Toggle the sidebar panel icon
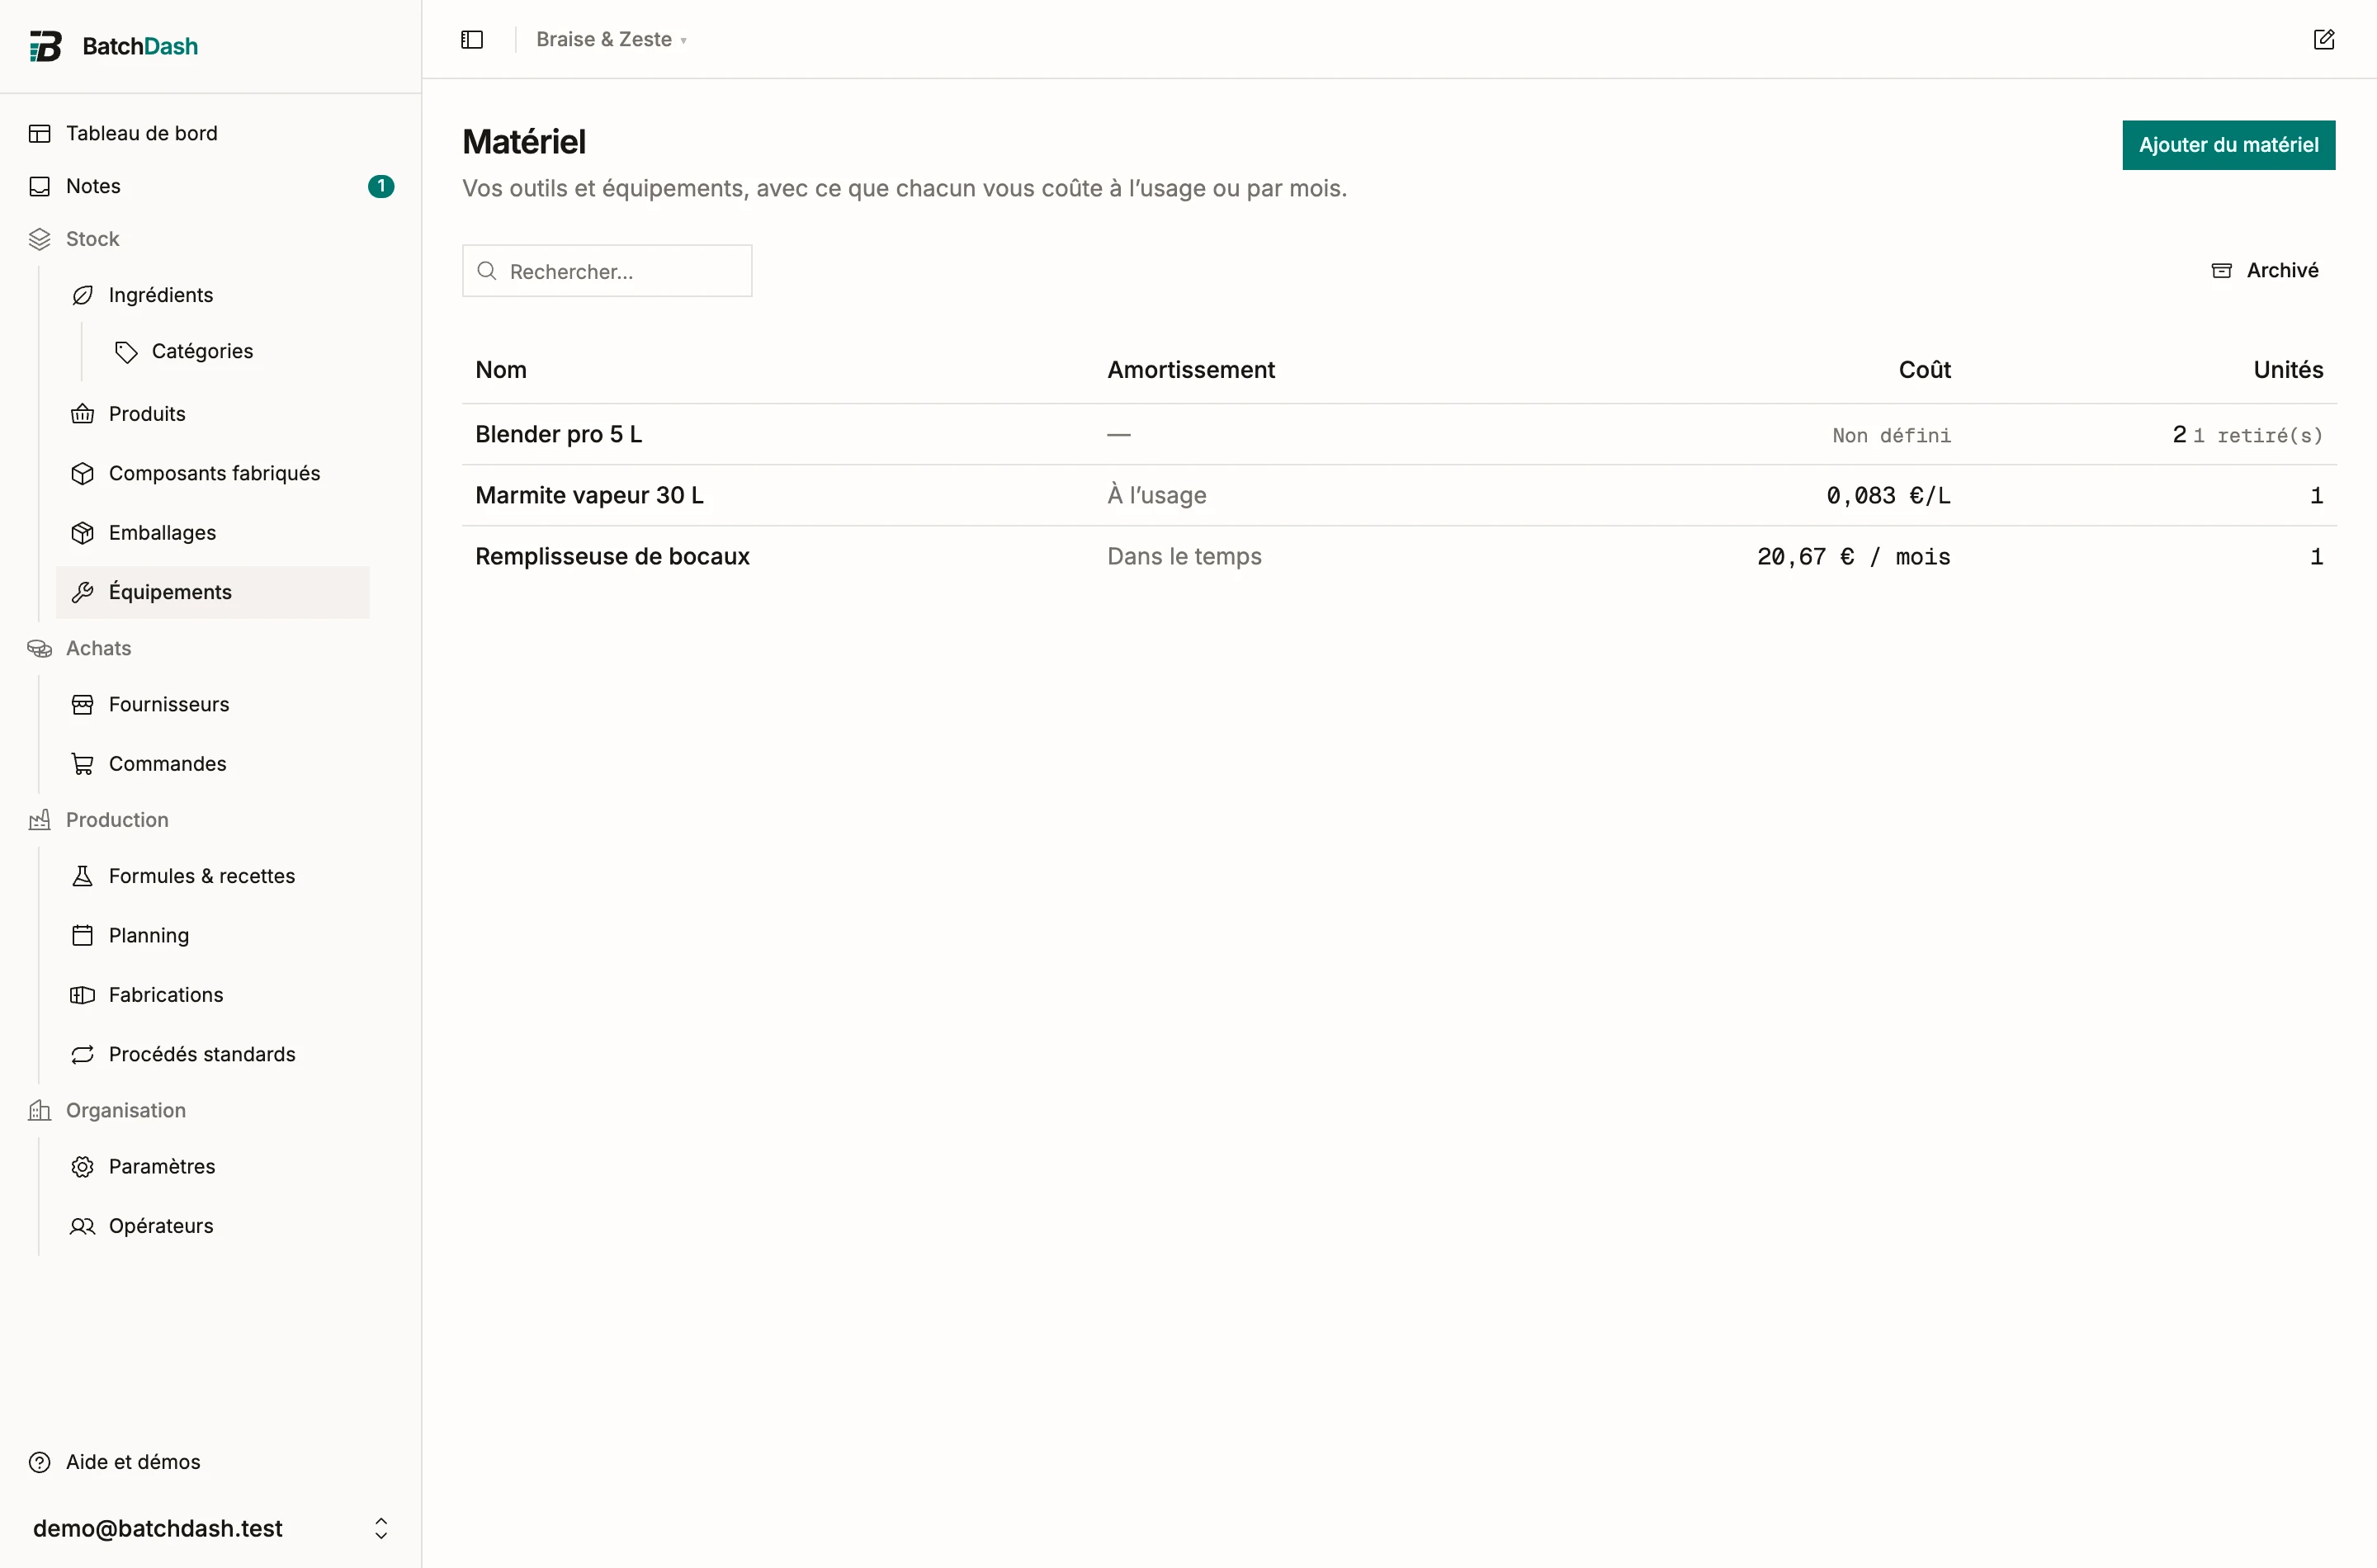Screen dimensions: 2377x1568 (x=472, y=40)
